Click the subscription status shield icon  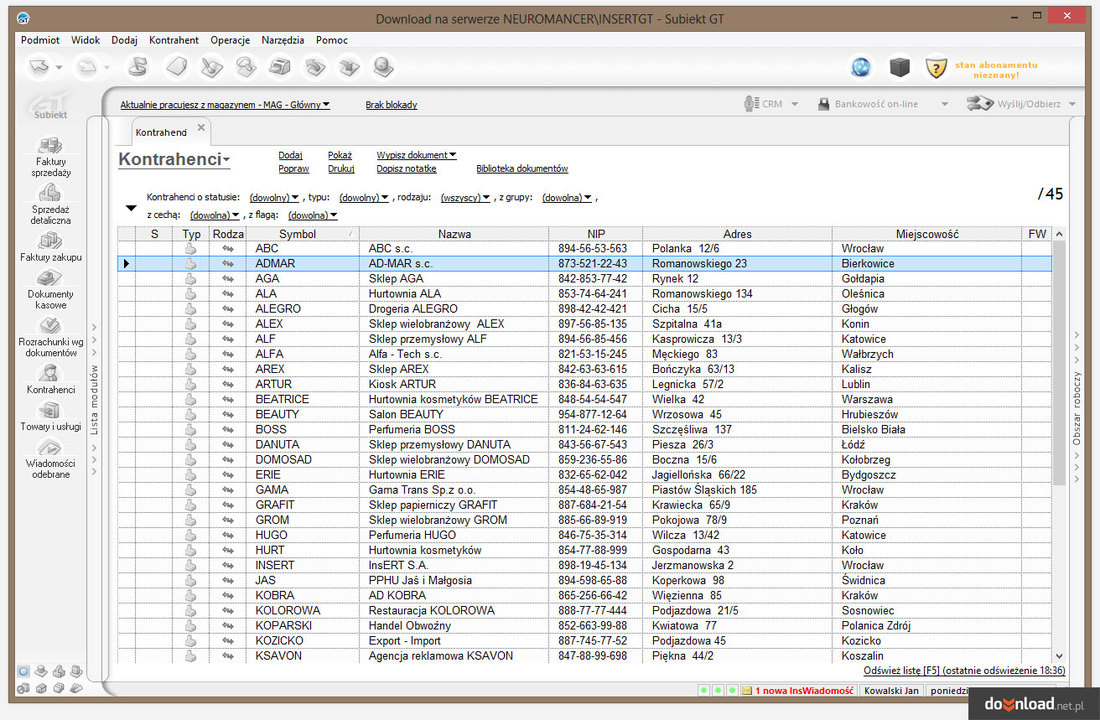pos(936,68)
